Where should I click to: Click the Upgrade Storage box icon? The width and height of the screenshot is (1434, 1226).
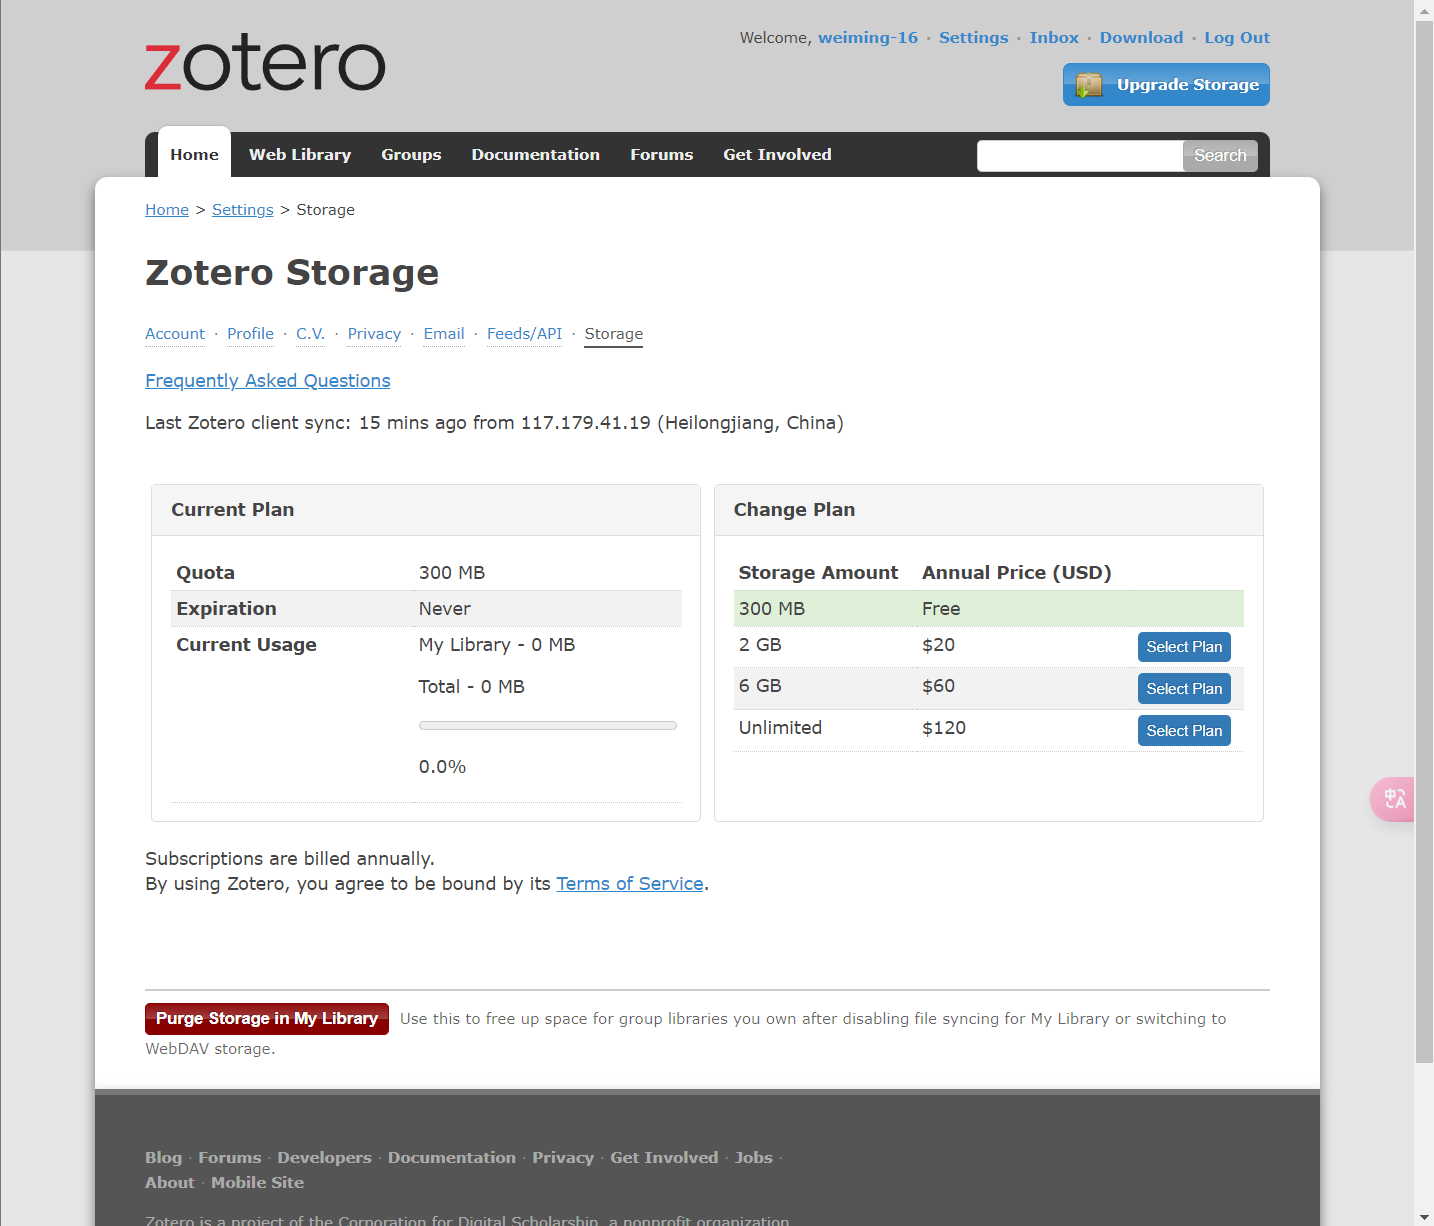coord(1088,85)
